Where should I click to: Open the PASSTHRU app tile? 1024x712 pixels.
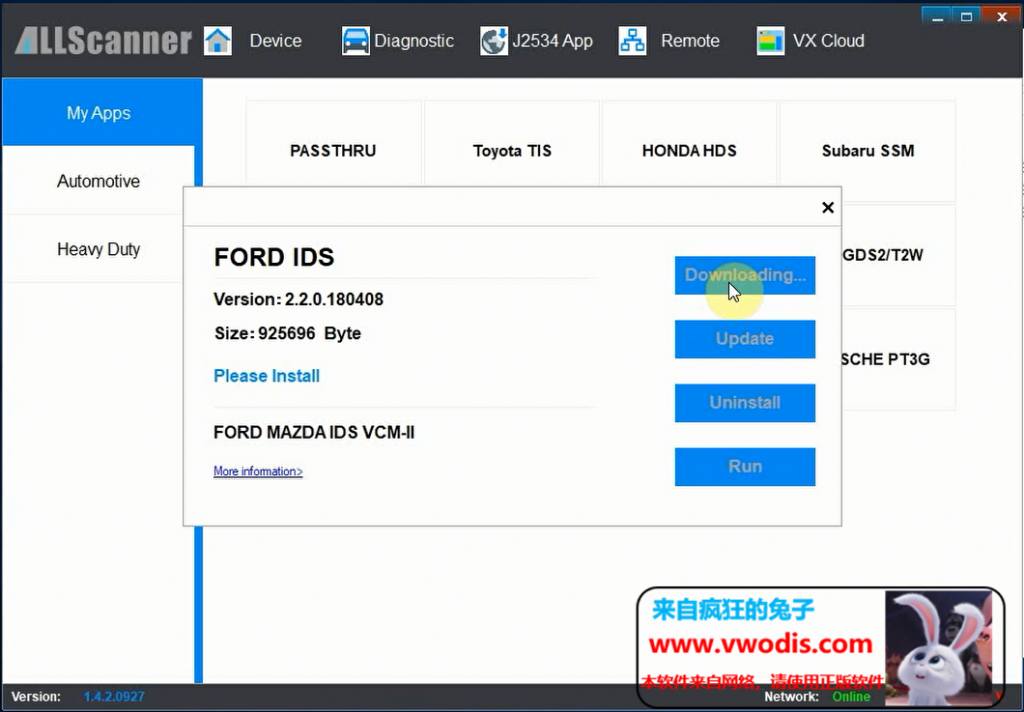click(334, 150)
